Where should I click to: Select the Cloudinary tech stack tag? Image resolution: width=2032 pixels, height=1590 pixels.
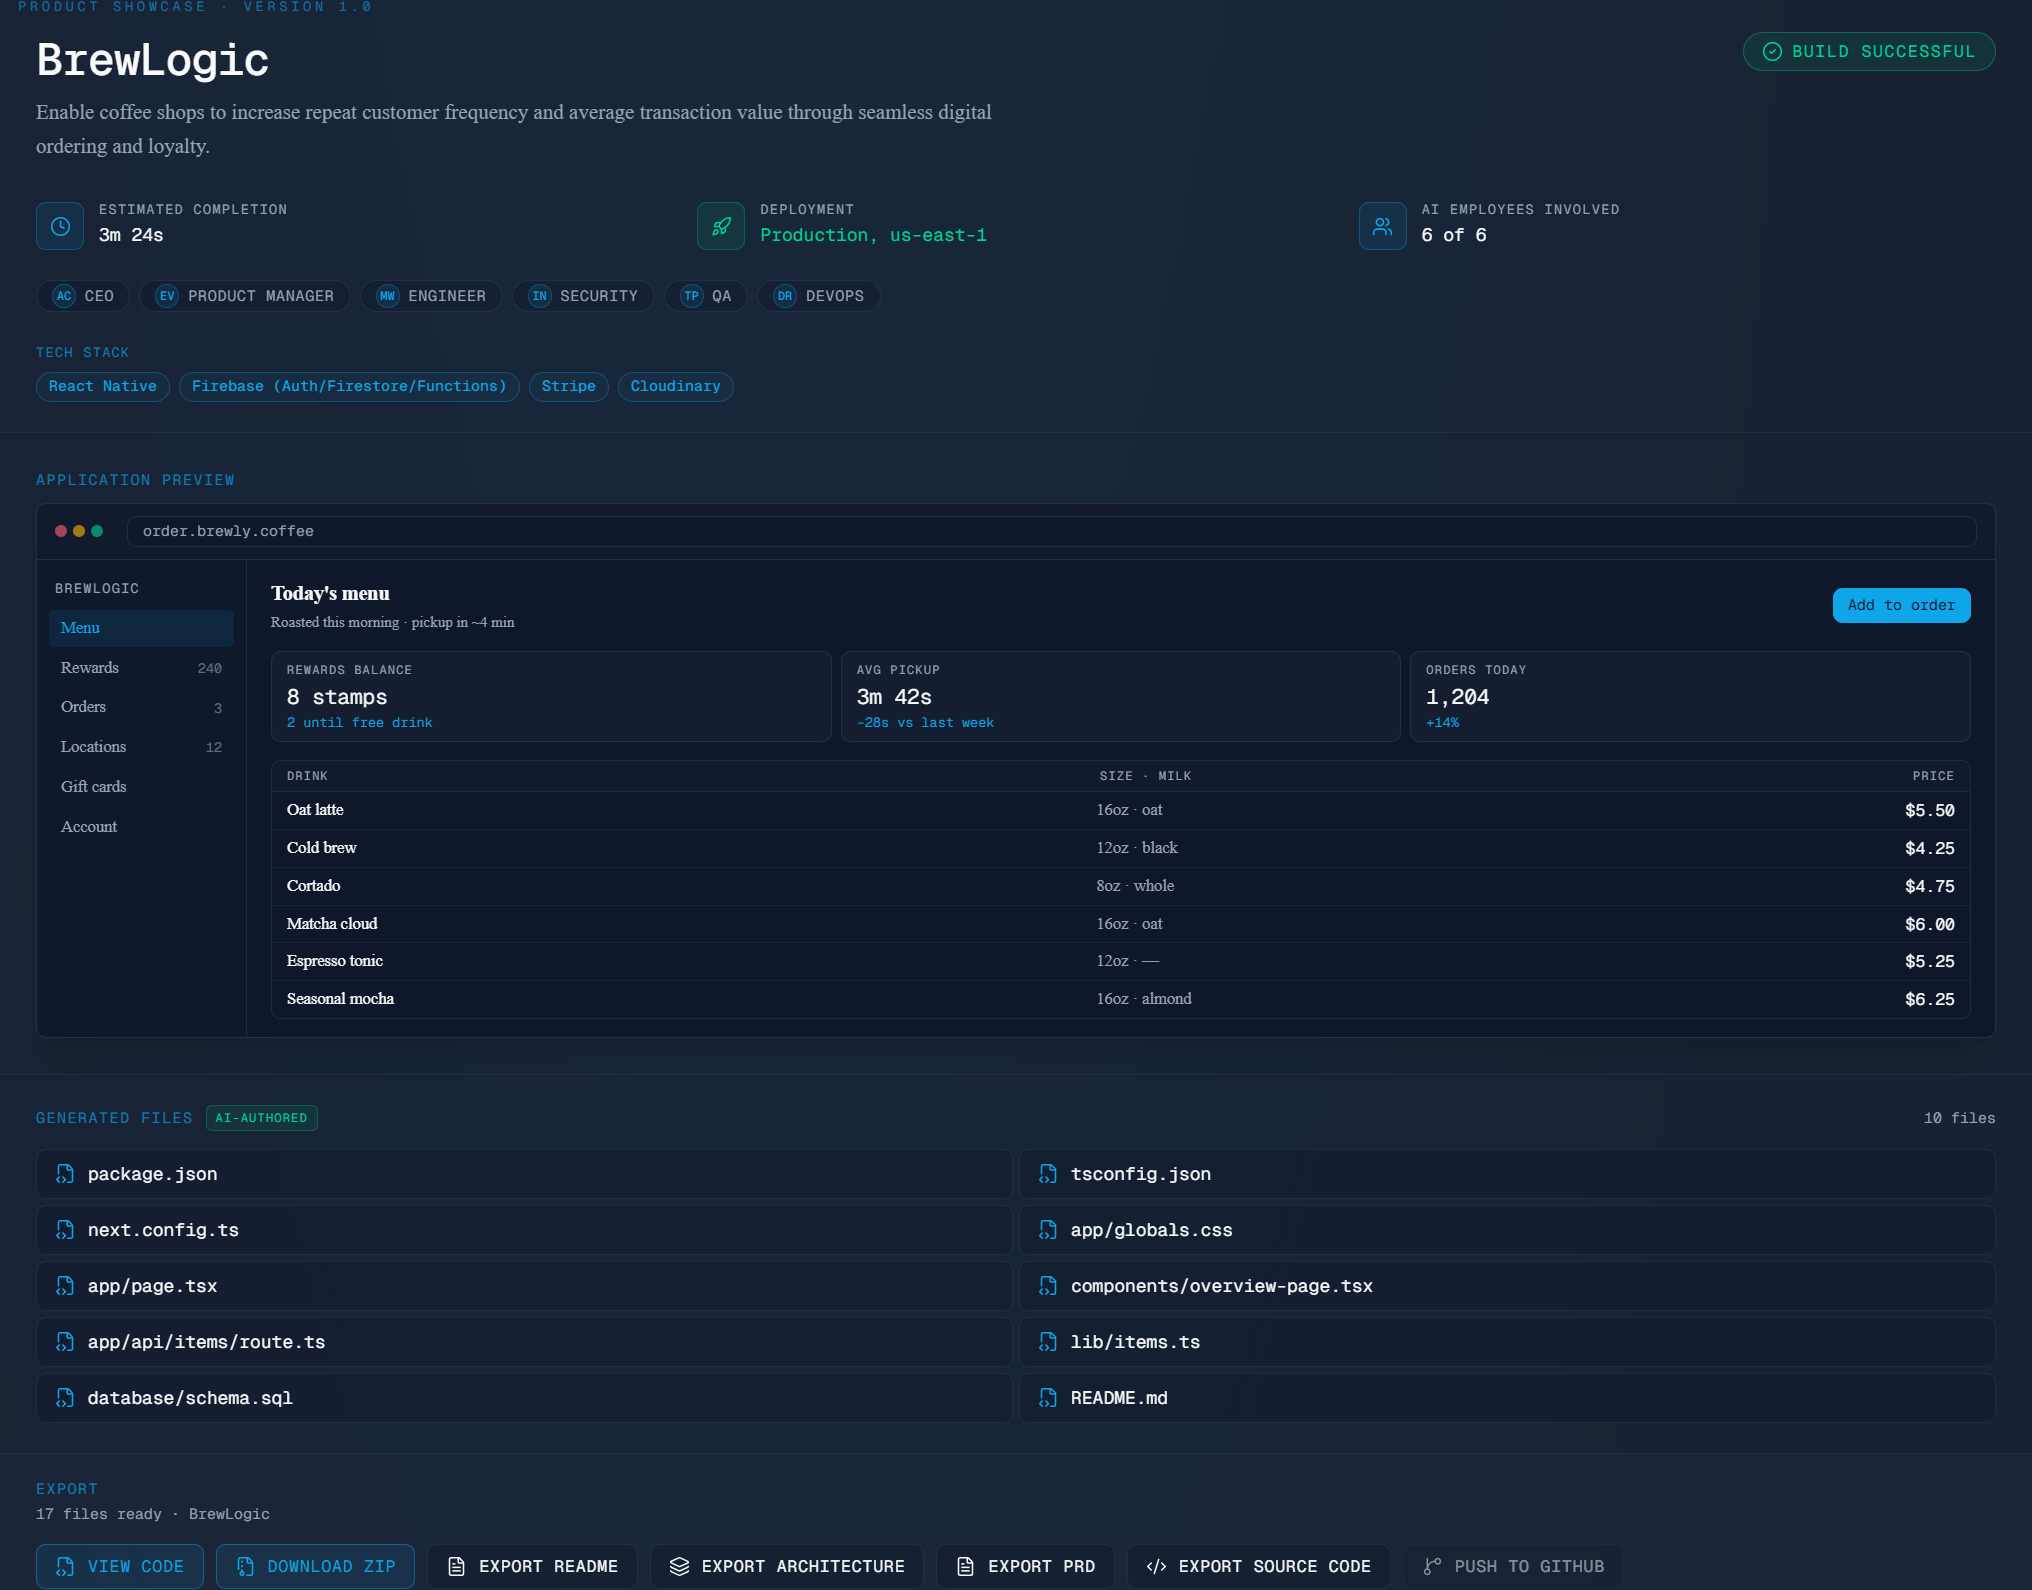676,387
